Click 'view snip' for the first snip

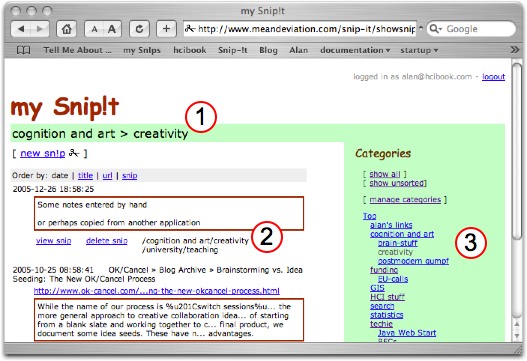point(53,241)
